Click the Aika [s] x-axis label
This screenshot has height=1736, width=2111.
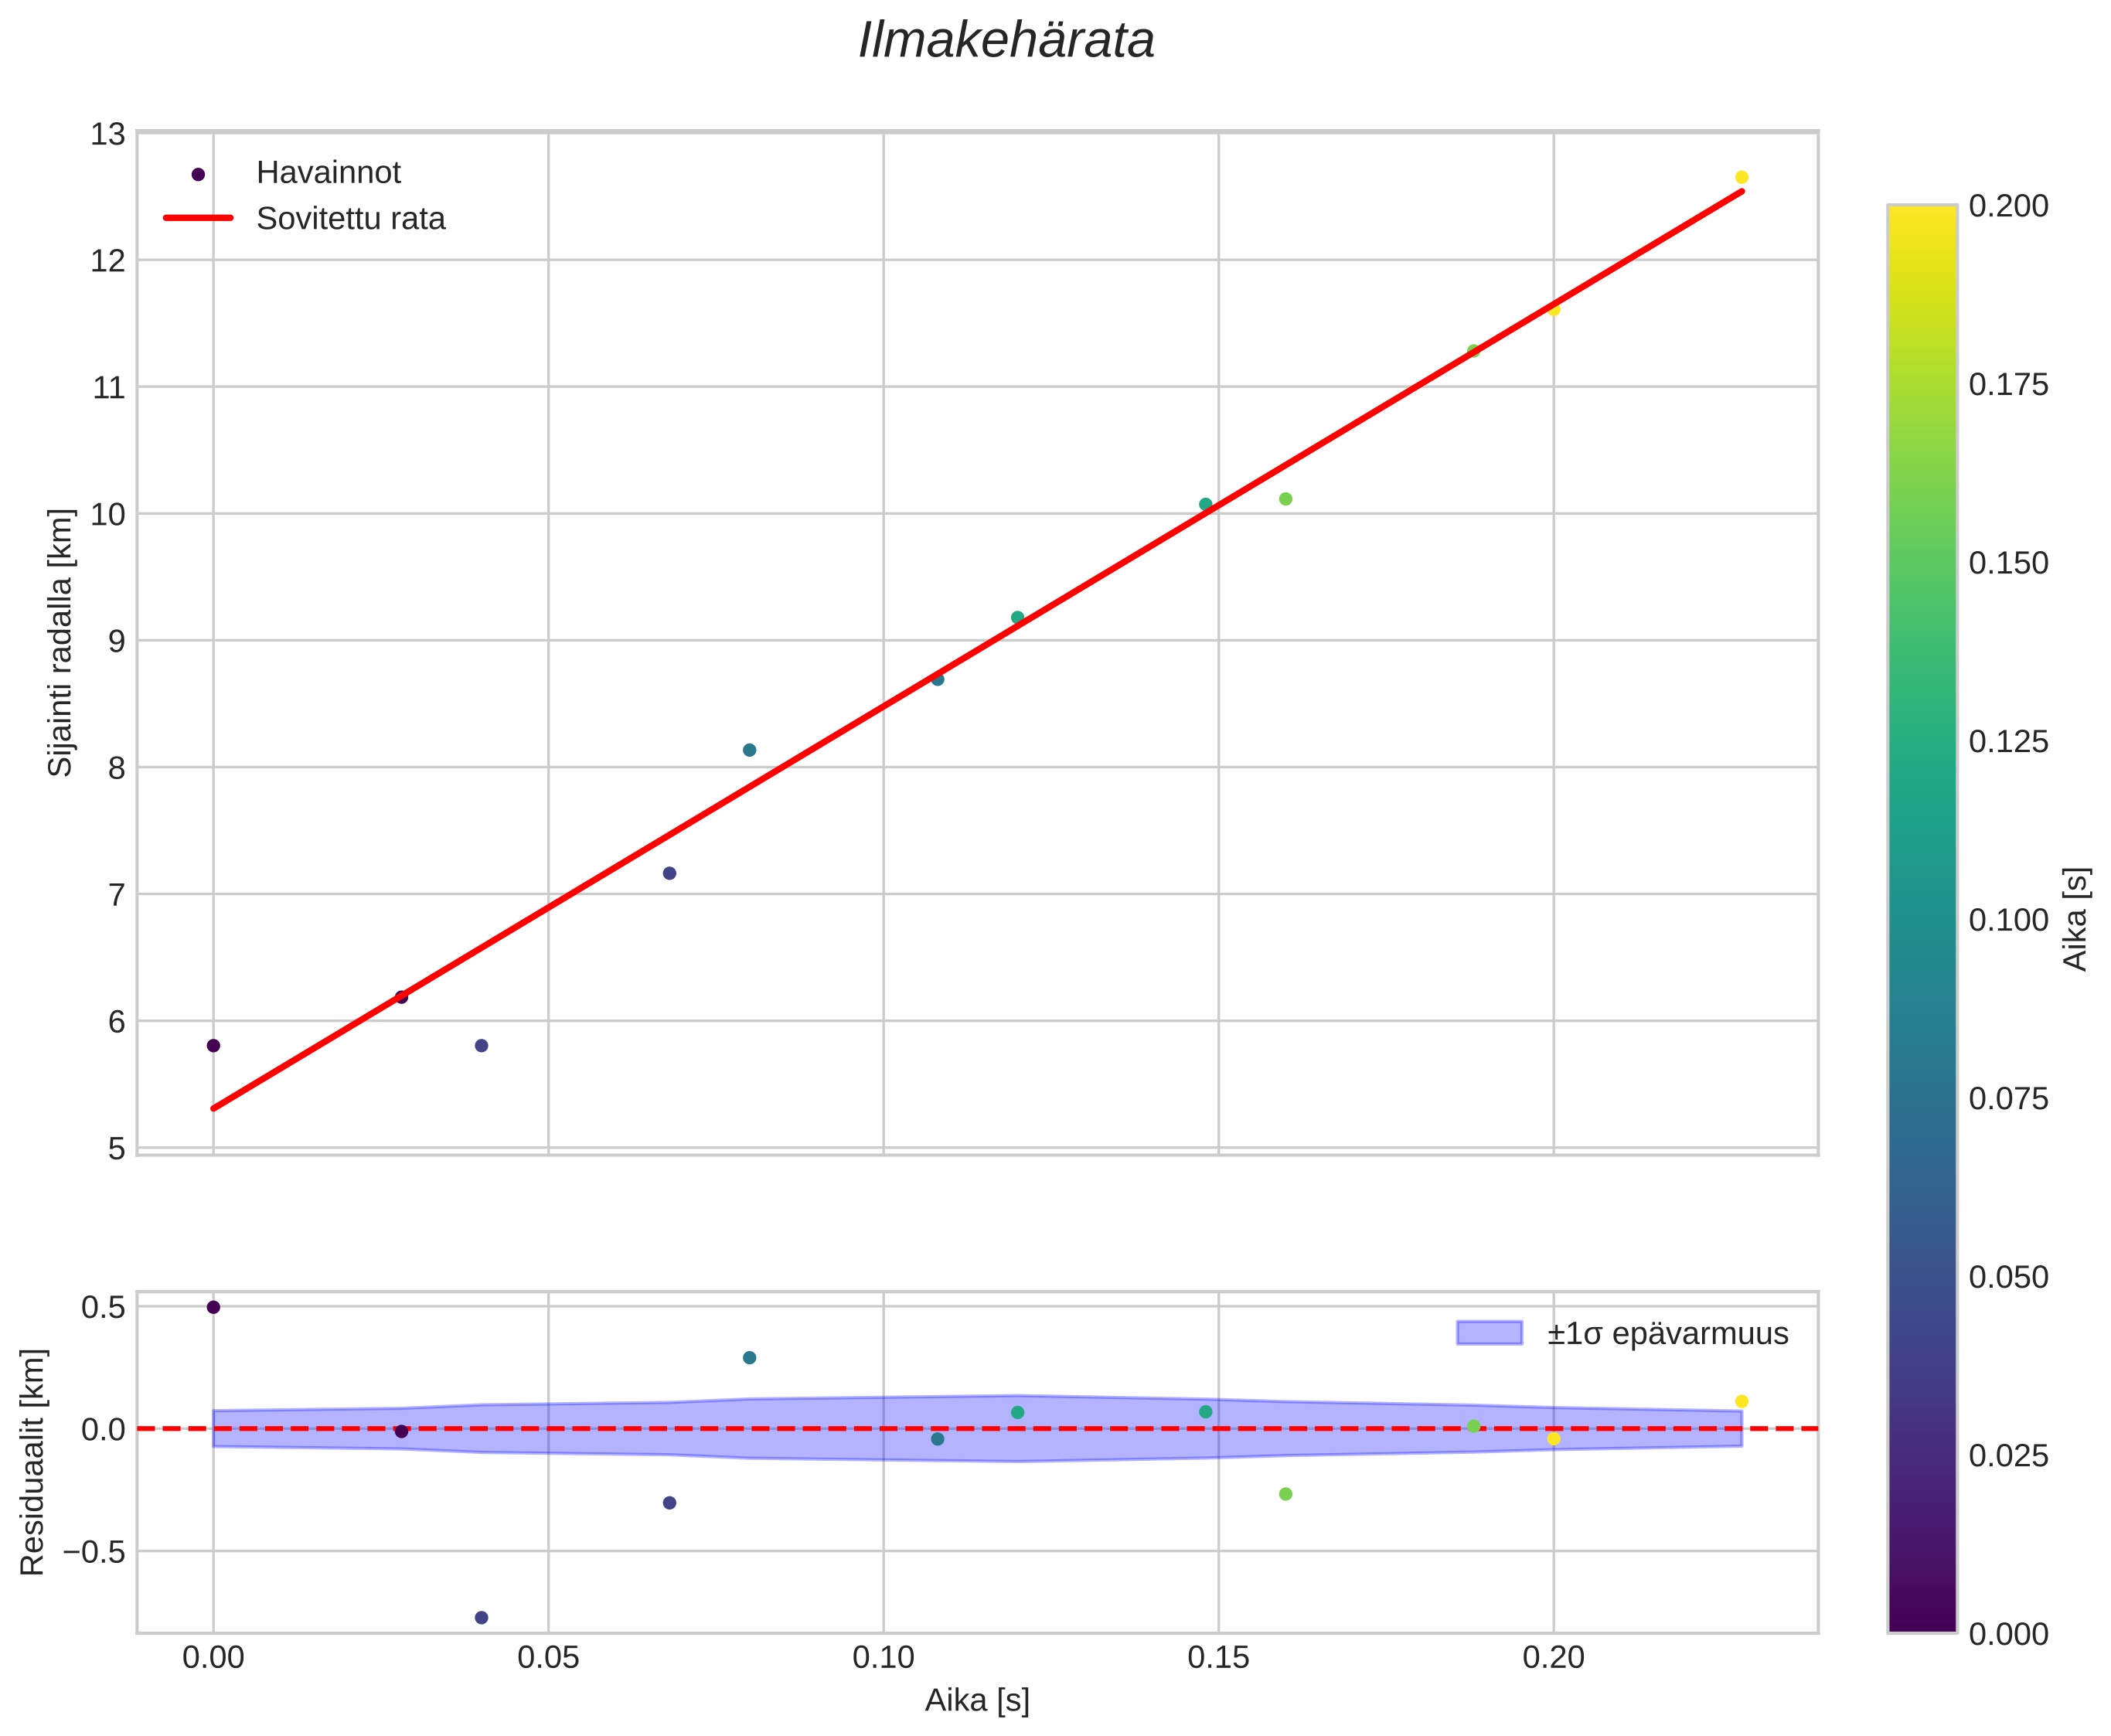point(977,1701)
